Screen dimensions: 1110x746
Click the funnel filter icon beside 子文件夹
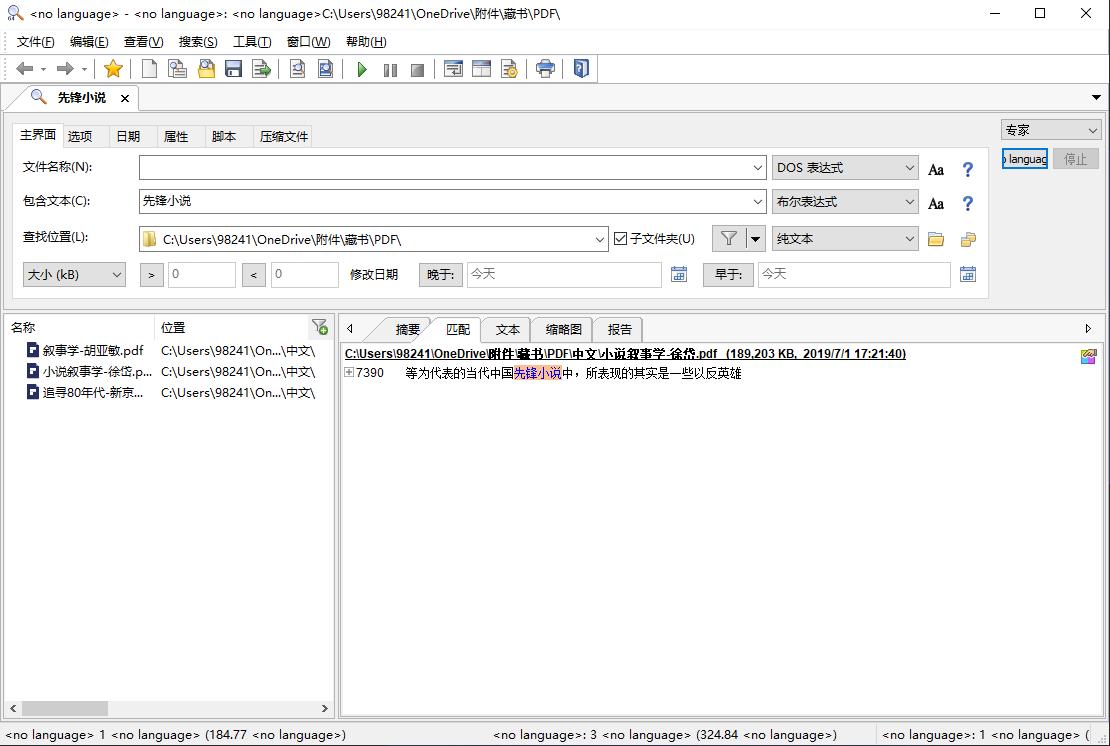(x=729, y=239)
